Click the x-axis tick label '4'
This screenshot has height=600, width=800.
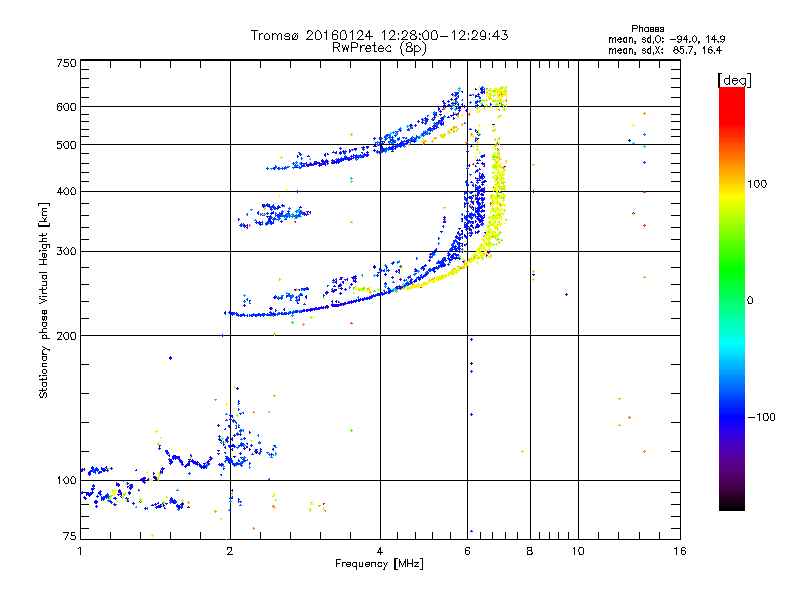coord(380,551)
